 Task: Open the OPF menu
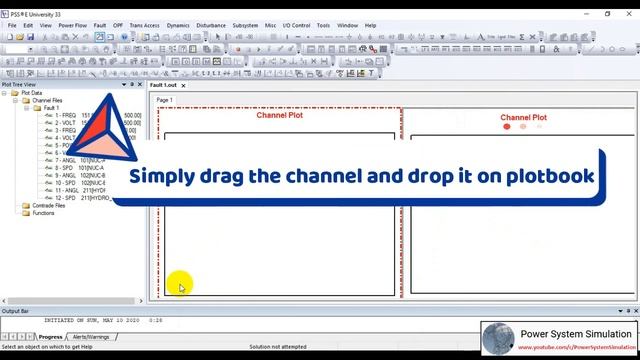point(118,25)
